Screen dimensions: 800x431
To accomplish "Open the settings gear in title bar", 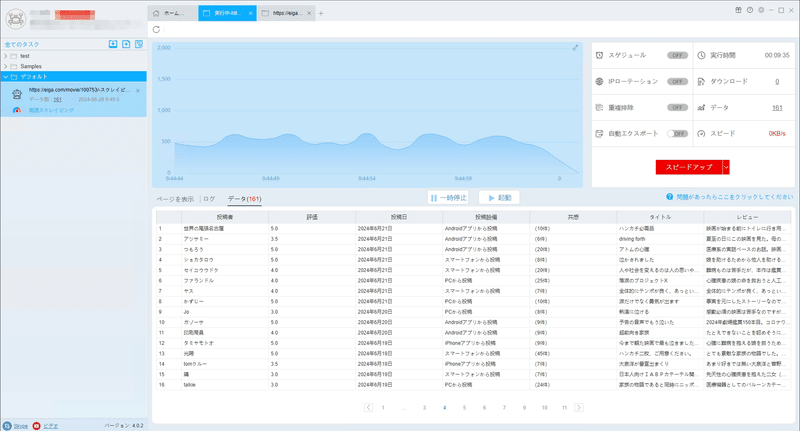I will [761, 10].
